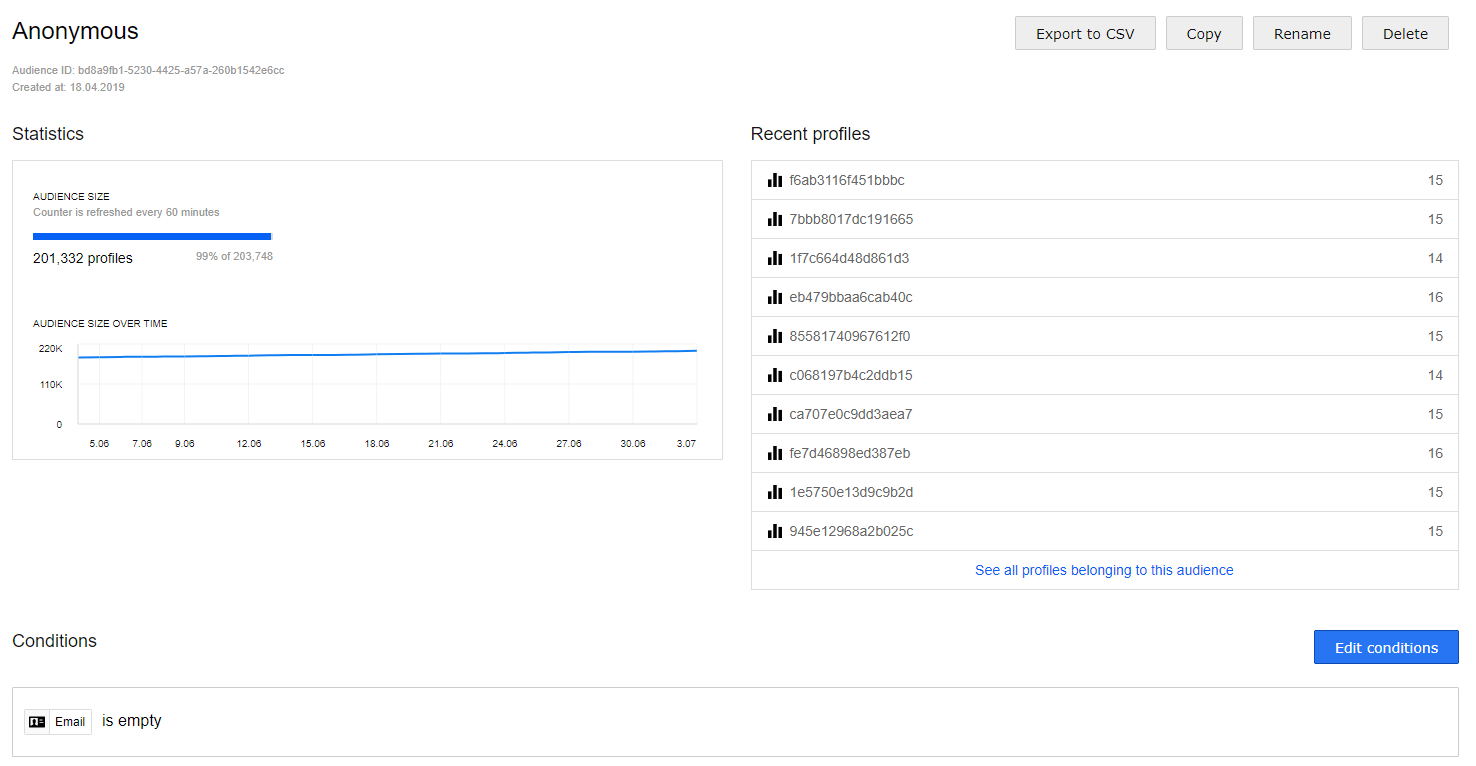Screen dimensions: 1476x766
Task: Open profile 85581740967612f0
Action: point(849,337)
